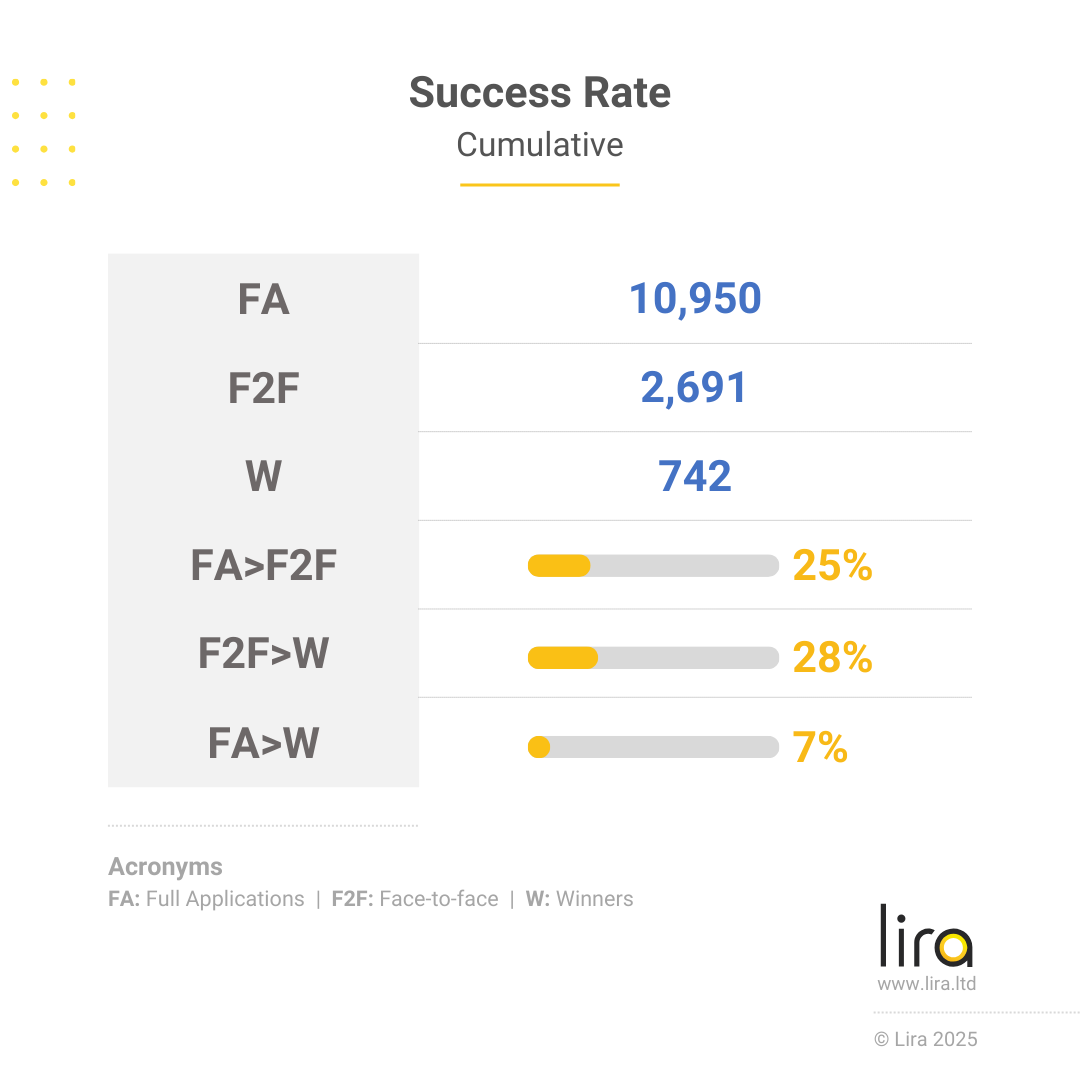Click the © Lira 2025 copyright text
Screen dimensions: 1080x1080
point(926,1039)
